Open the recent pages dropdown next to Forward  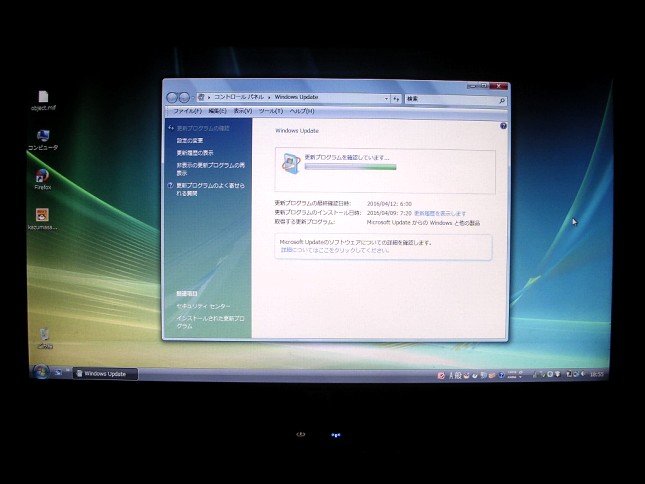193,98
